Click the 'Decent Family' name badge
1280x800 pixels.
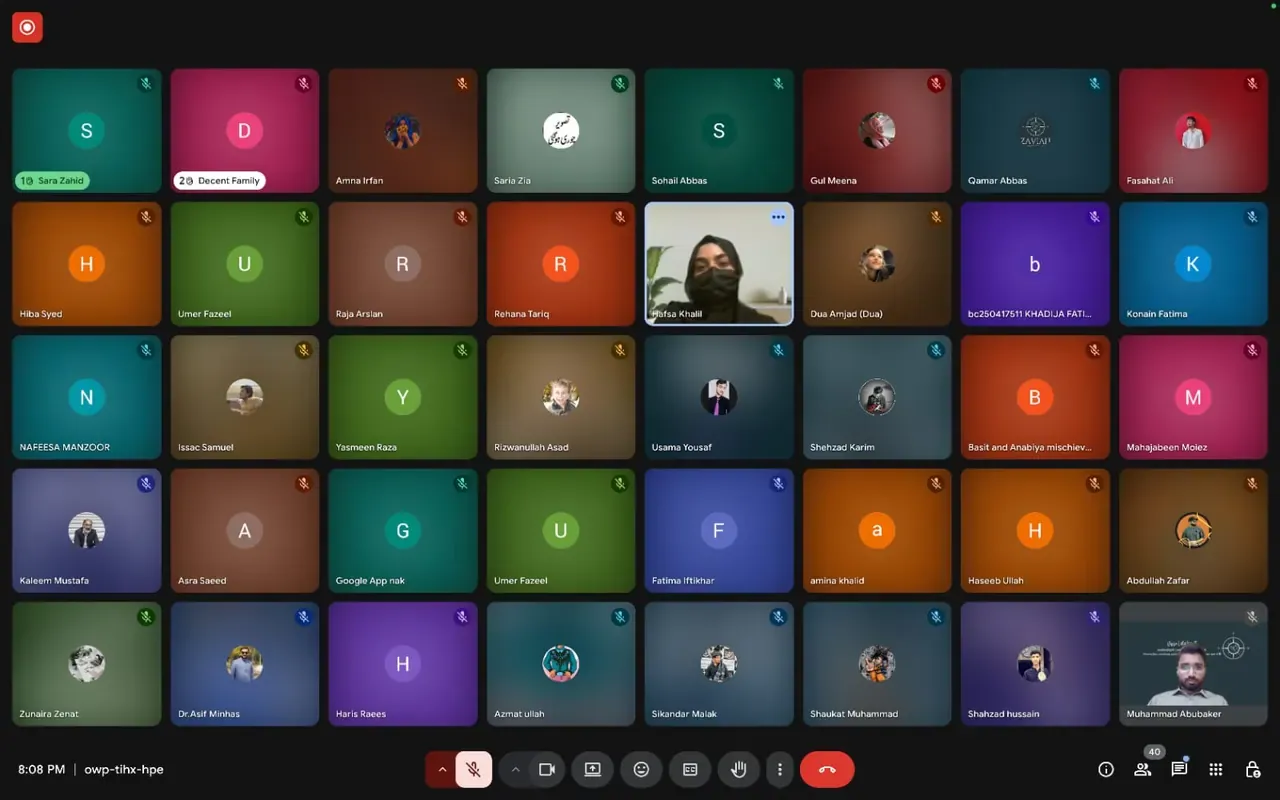pyautogui.click(x=220, y=181)
